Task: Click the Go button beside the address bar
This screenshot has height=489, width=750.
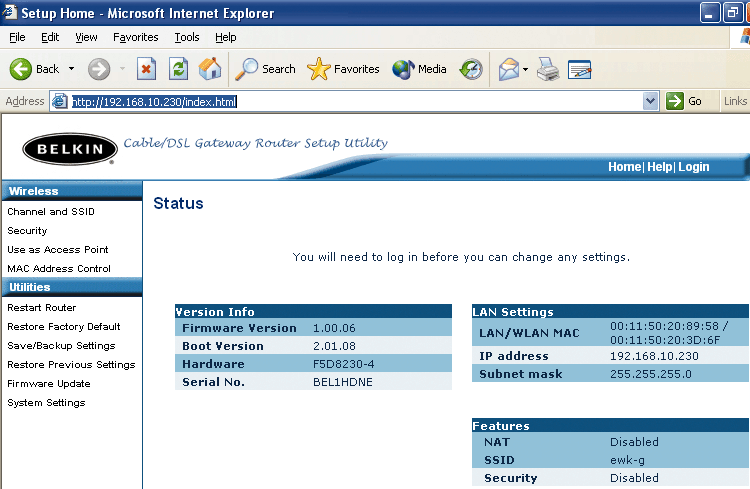Action: (686, 101)
